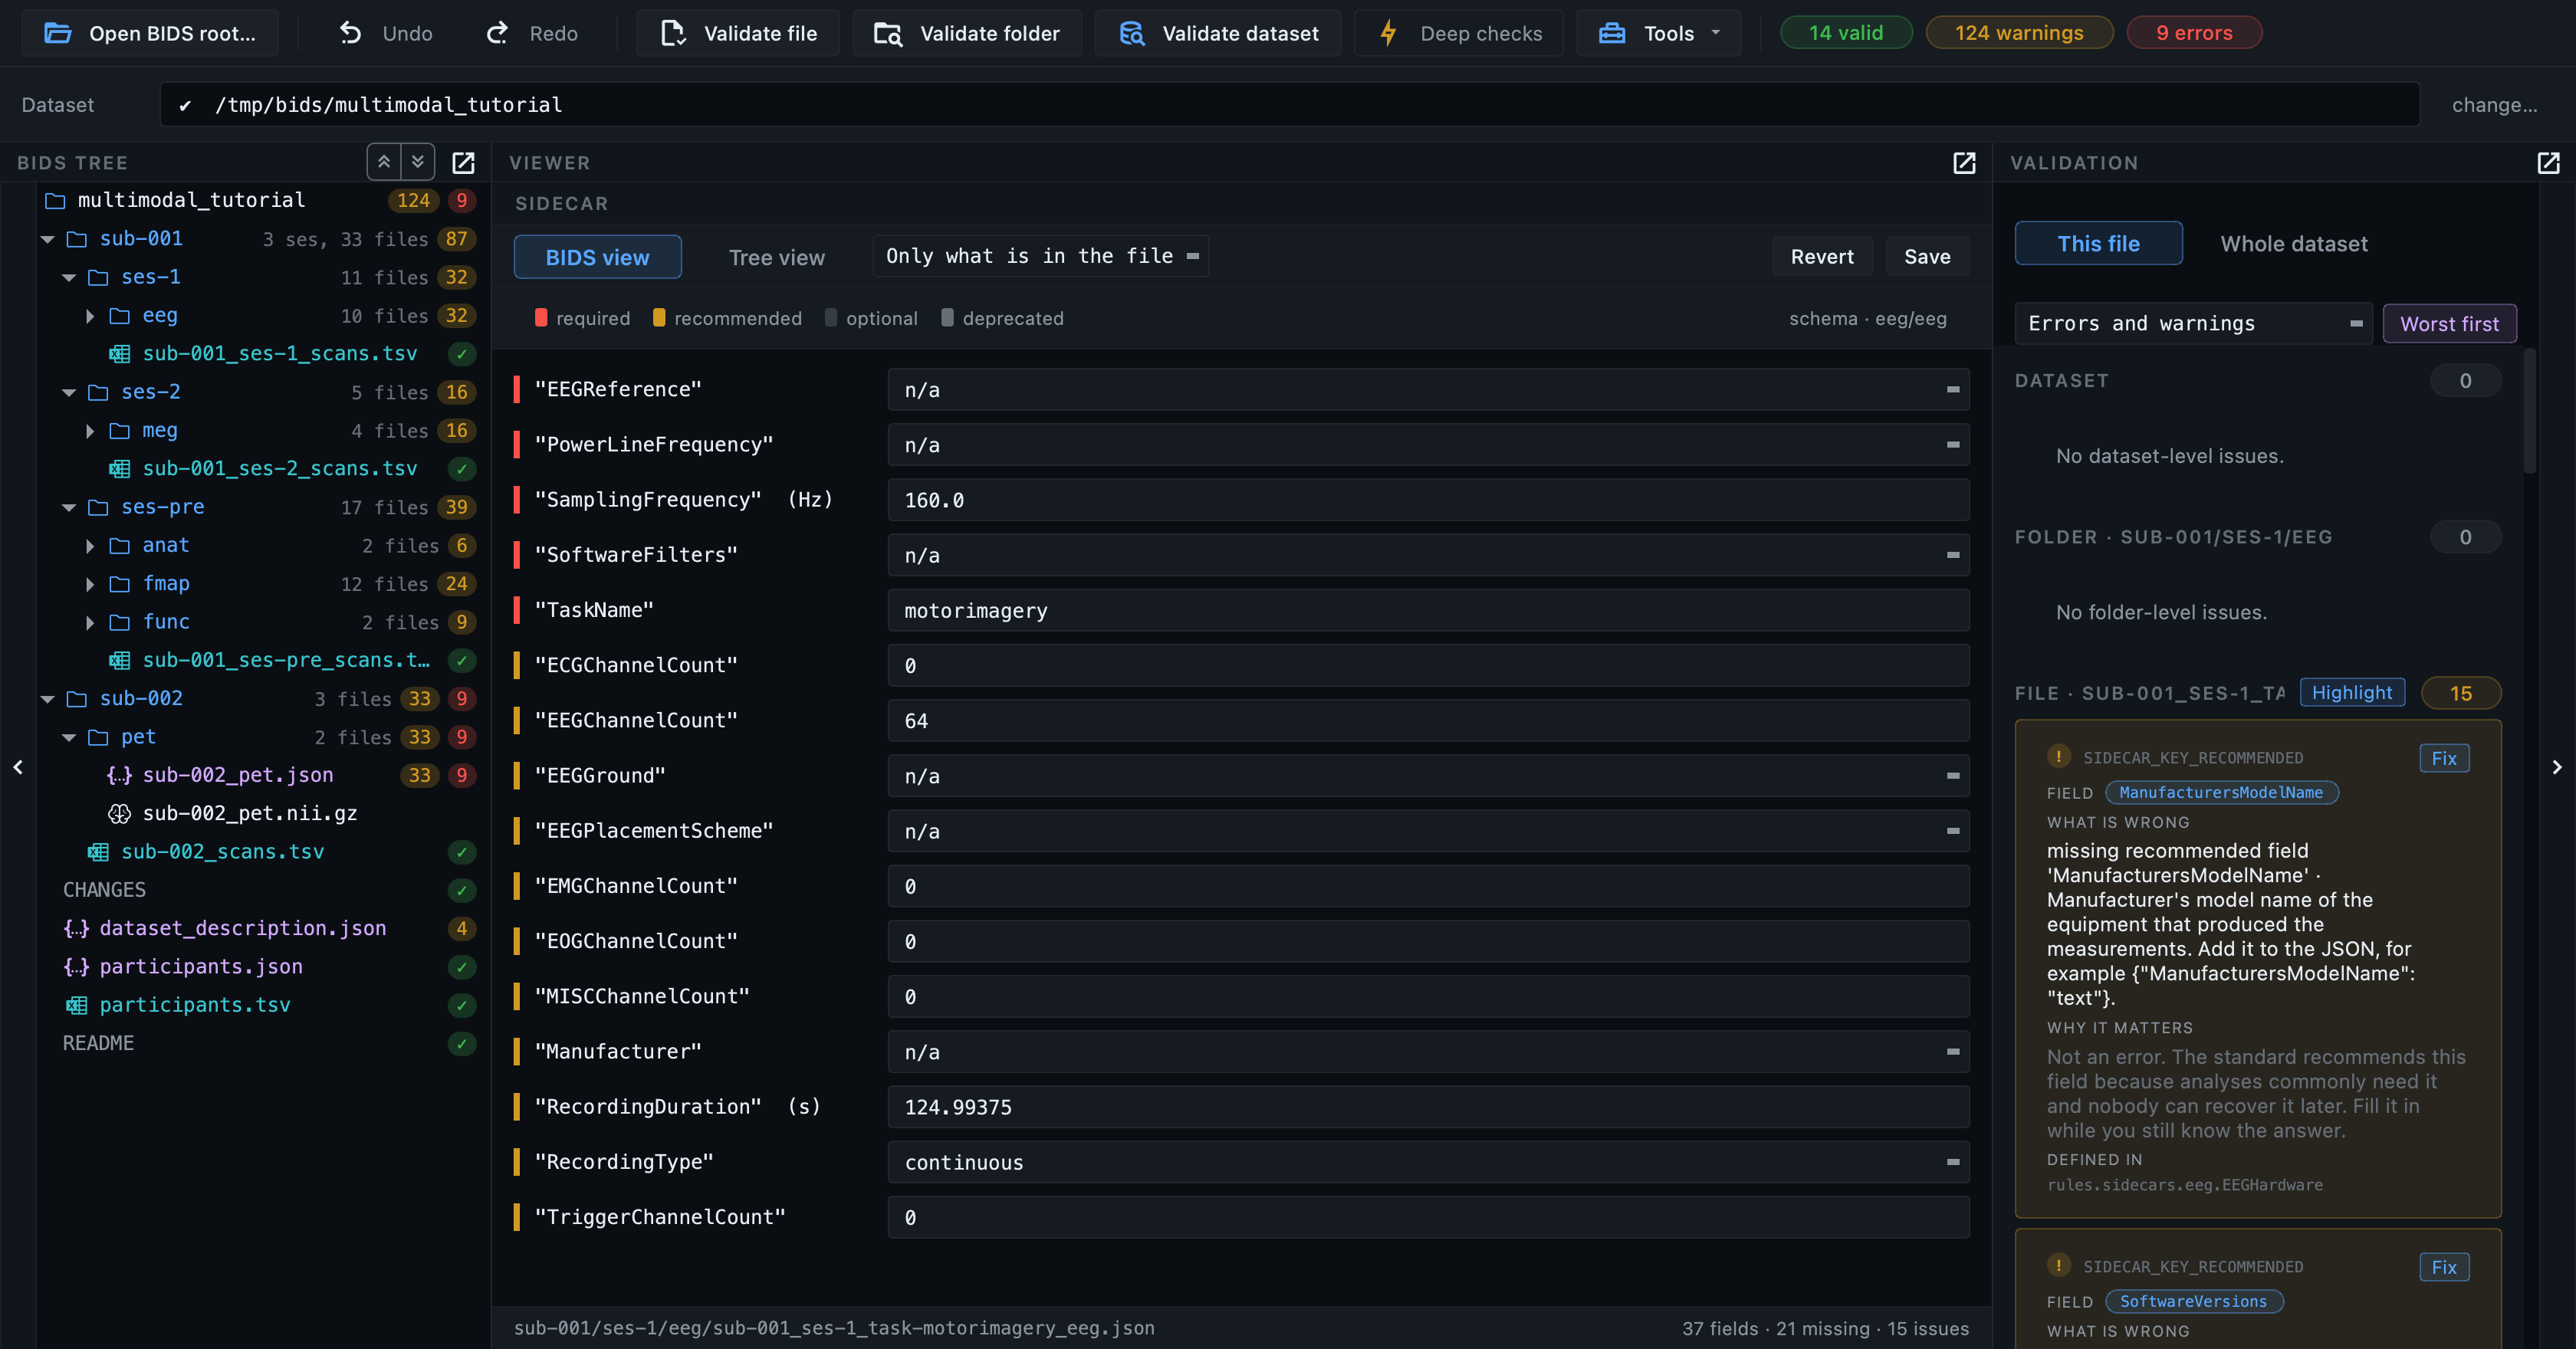Image resolution: width=2576 pixels, height=1349 pixels.
Task: Click the warning icon on ManufacturersModelName issue
Action: point(2059,756)
